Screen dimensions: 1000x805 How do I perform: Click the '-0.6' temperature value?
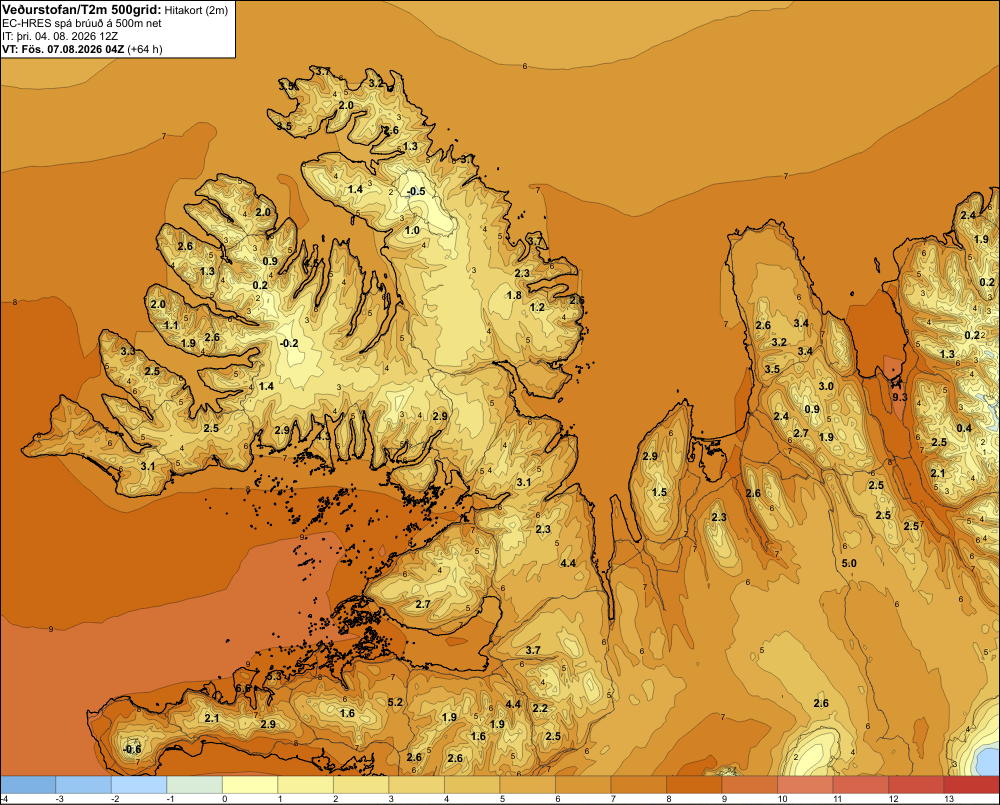[x=132, y=749]
